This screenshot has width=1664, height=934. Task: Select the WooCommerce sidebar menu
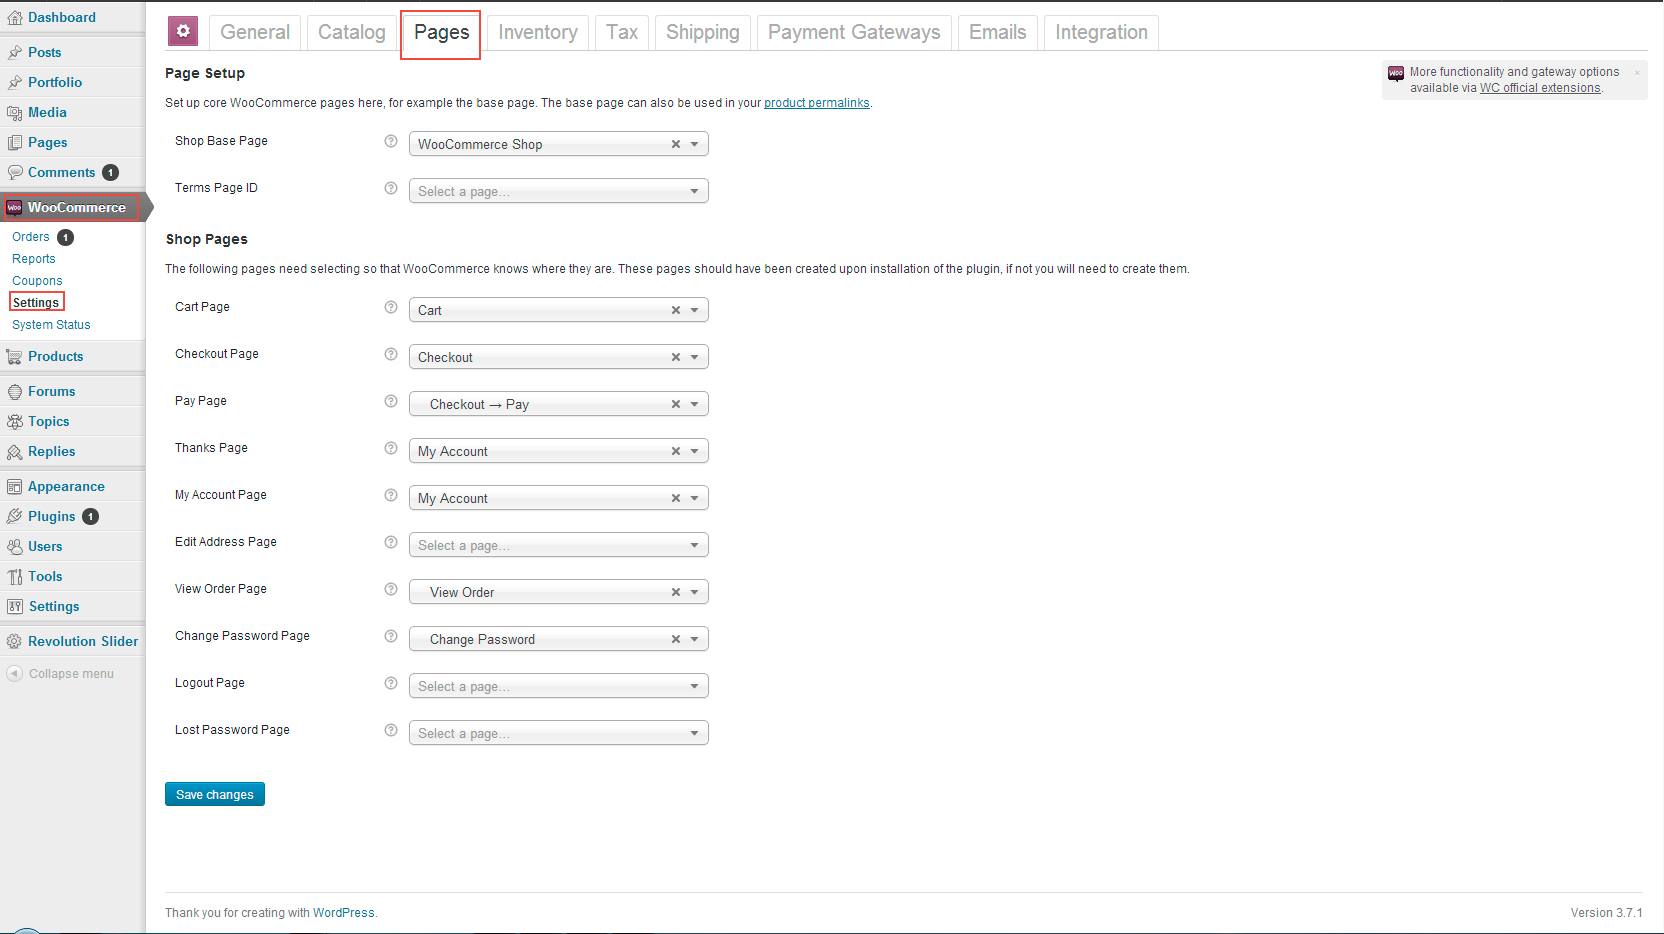coord(72,207)
